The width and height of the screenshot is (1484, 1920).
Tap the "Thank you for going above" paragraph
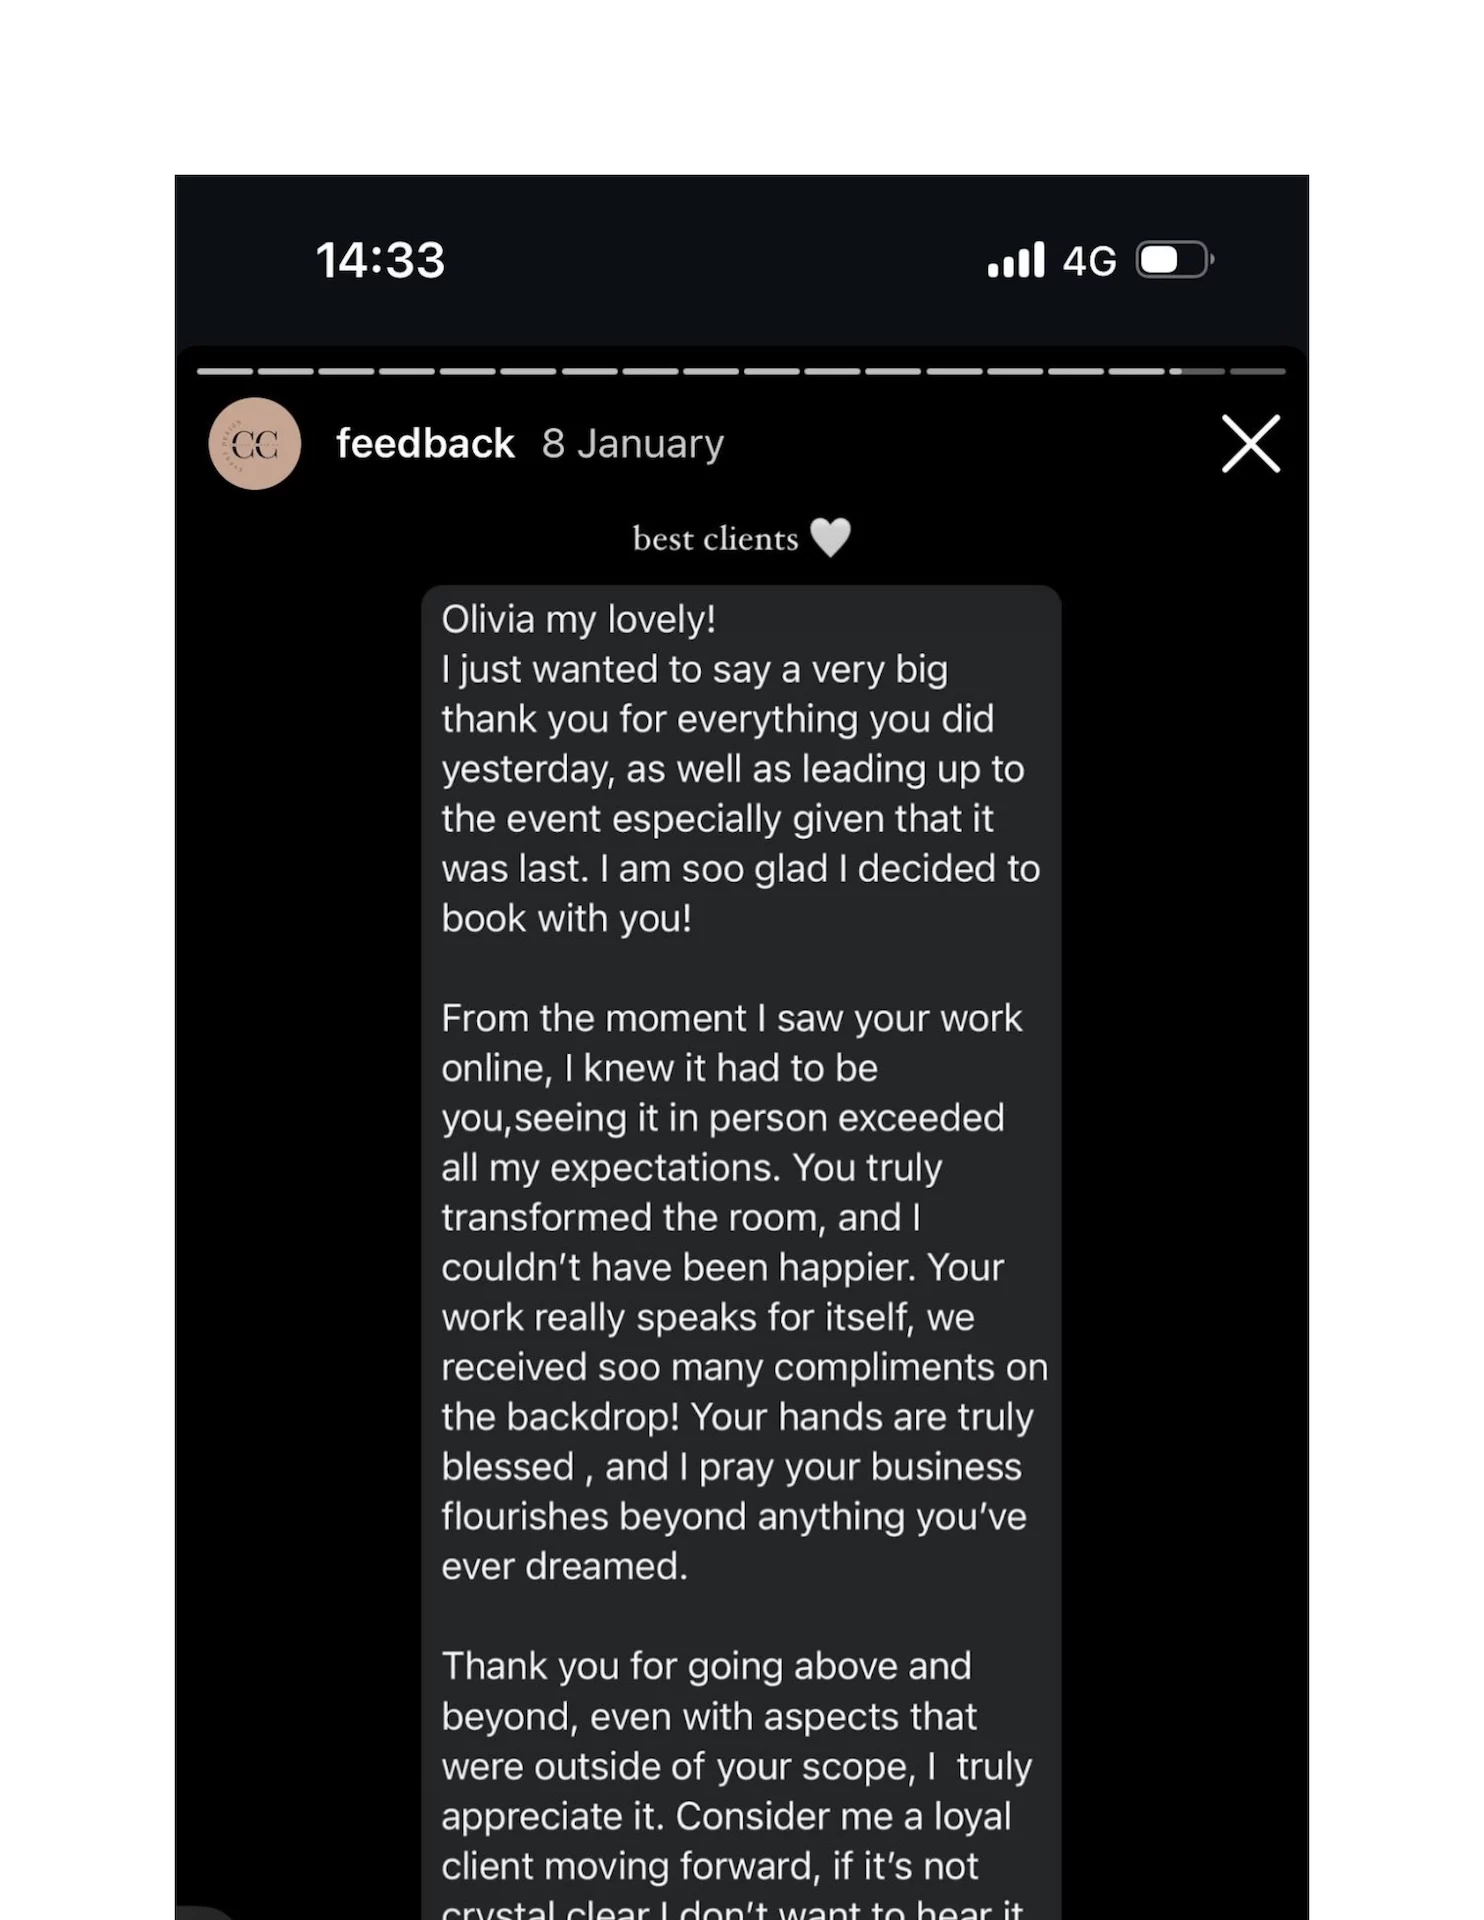pyautogui.click(x=706, y=1666)
